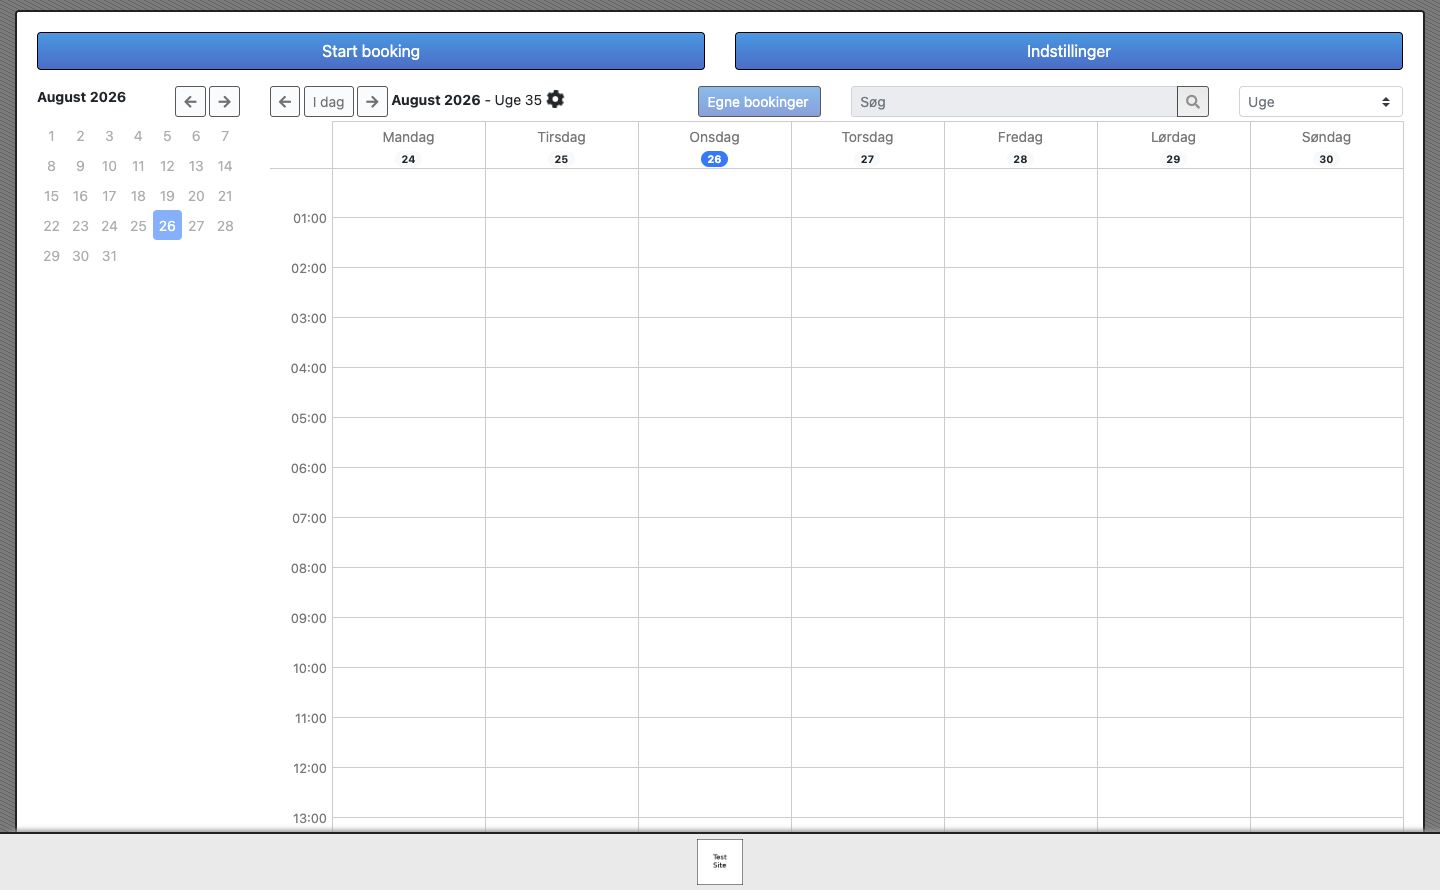Screen dimensions: 1440x890
Task: Pick August 31 in mini calendar
Action: tap(109, 256)
